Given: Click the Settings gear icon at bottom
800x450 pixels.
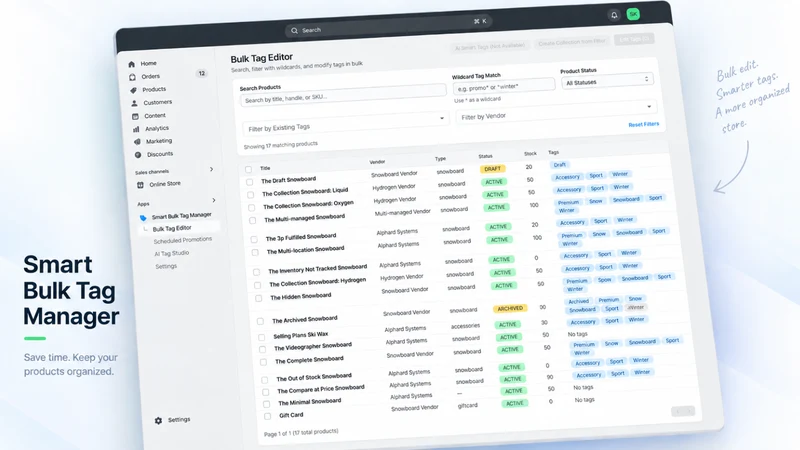Looking at the screenshot, I should 158,420.
